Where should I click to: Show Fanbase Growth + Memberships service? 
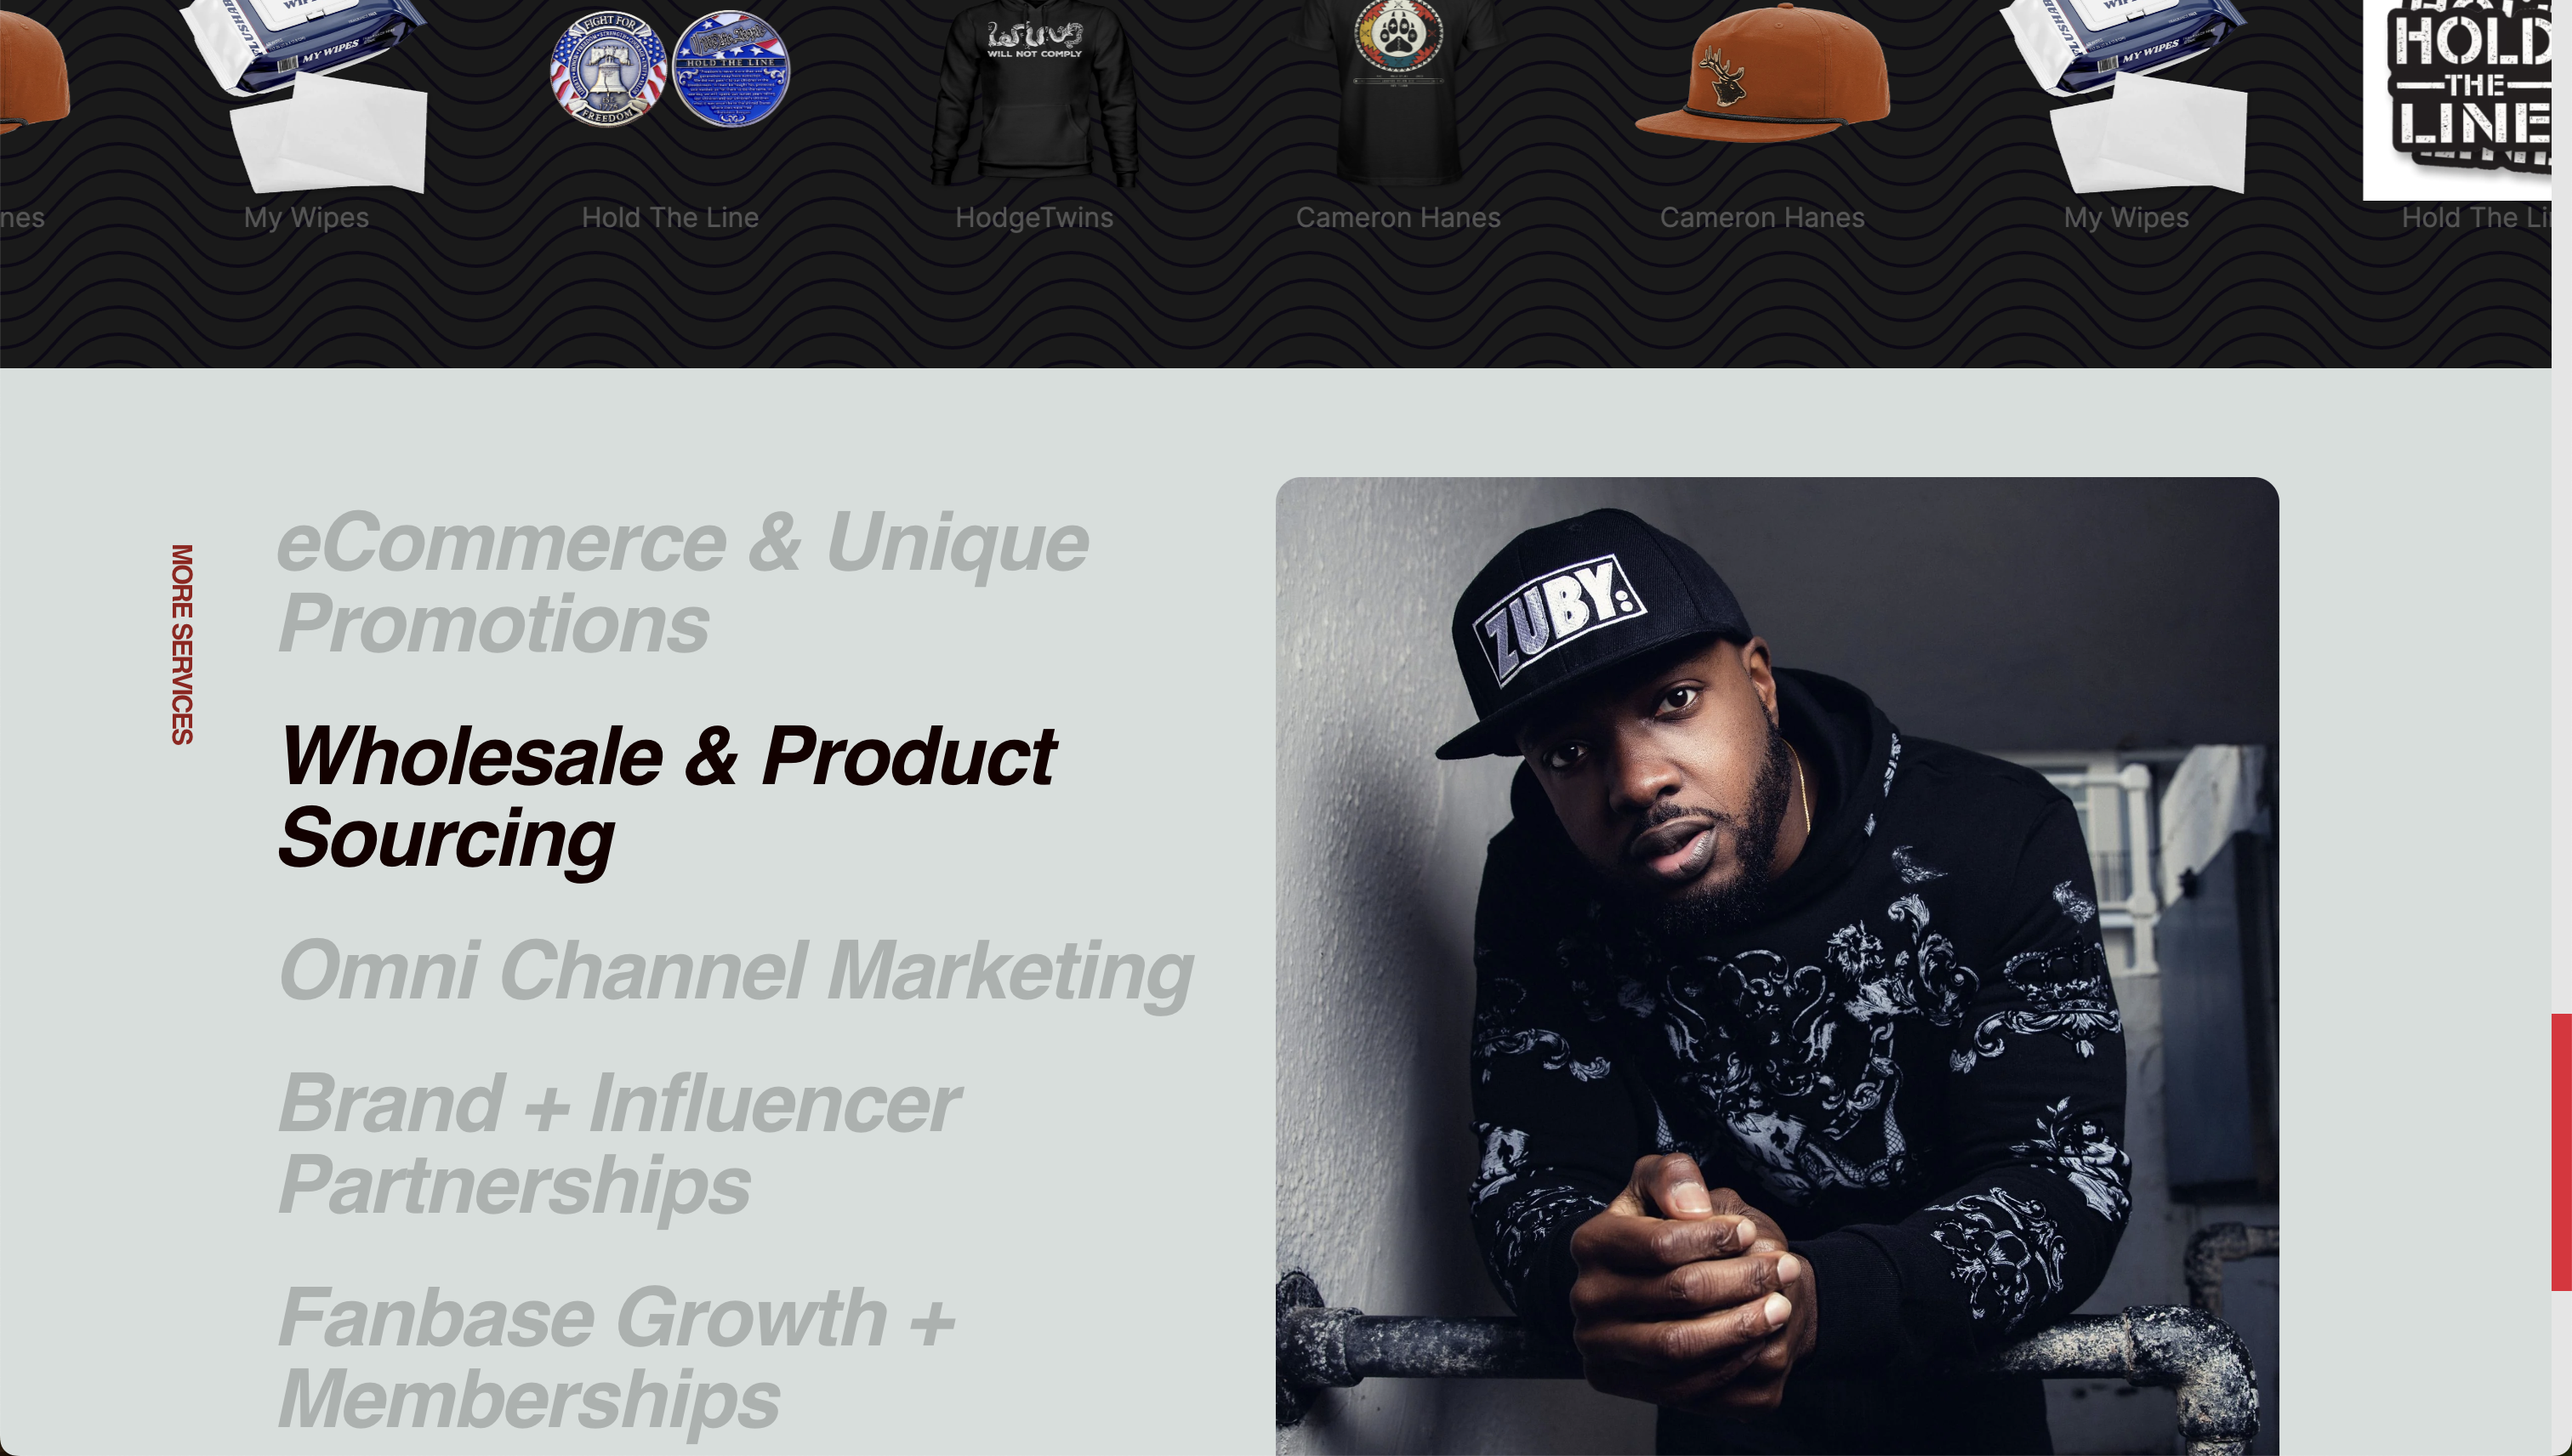tap(616, 1358)
